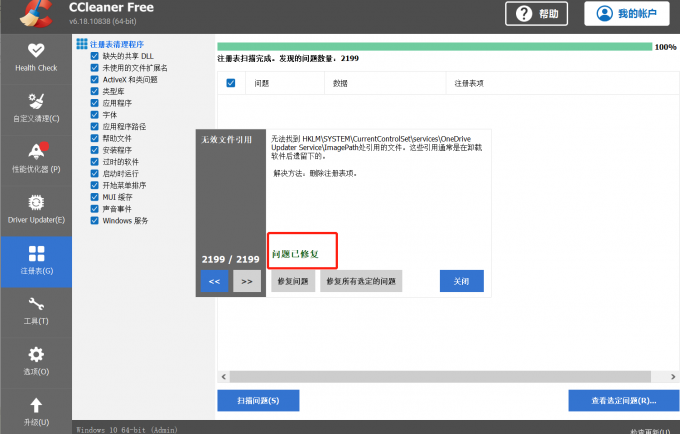Toggle 过时的软件 checkbox
This screenshot has height=434, width=680.
94,162
